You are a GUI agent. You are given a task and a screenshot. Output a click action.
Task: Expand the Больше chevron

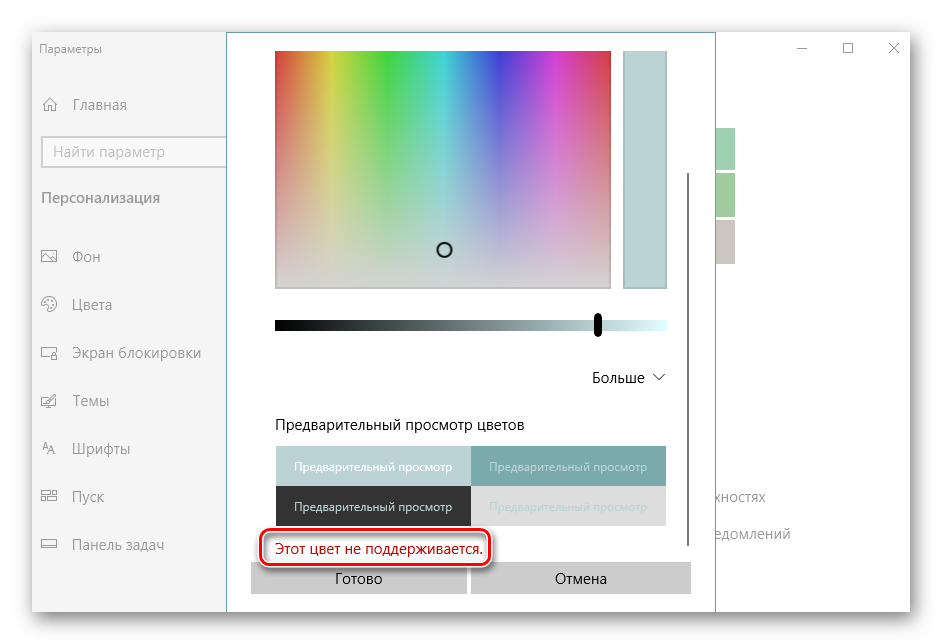658,378
